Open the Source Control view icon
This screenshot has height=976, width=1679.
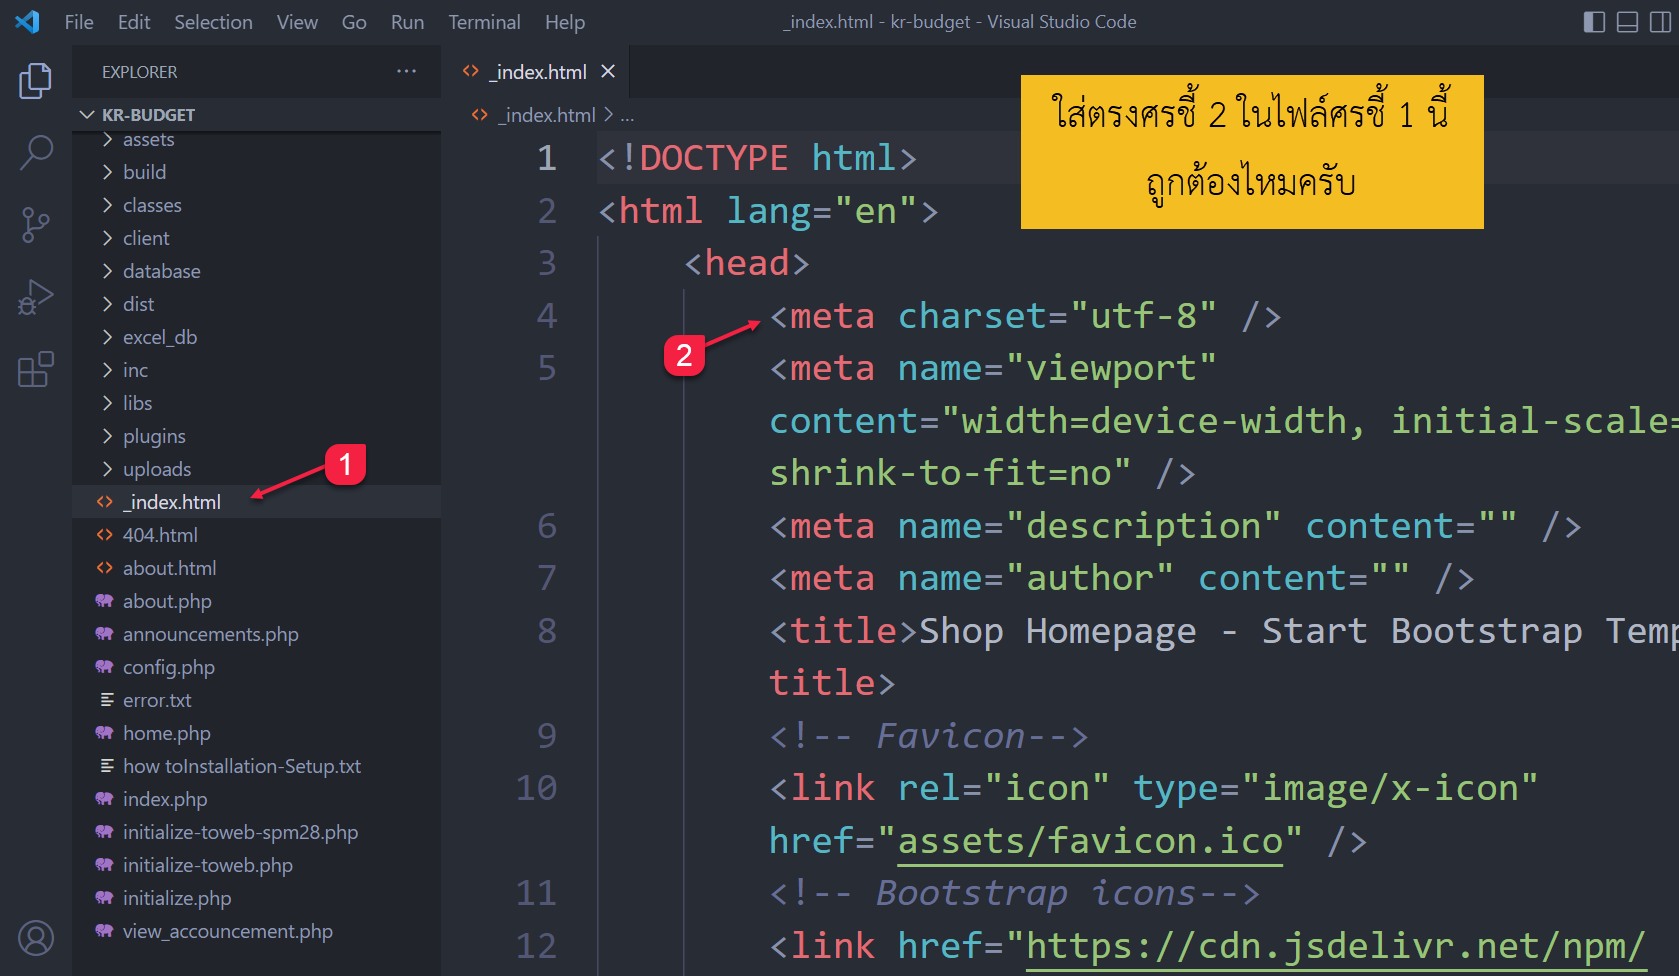36,225
